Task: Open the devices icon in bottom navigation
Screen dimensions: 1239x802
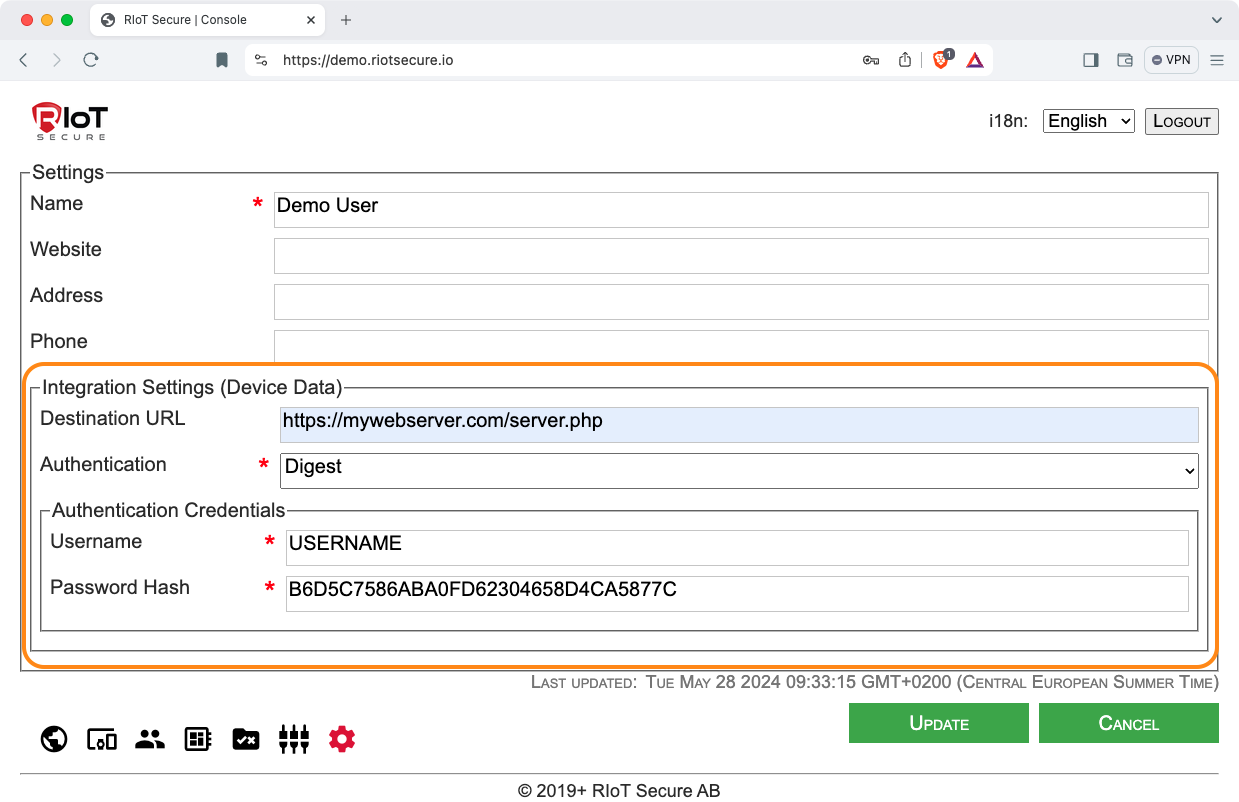Action: [x=102, y=739]
